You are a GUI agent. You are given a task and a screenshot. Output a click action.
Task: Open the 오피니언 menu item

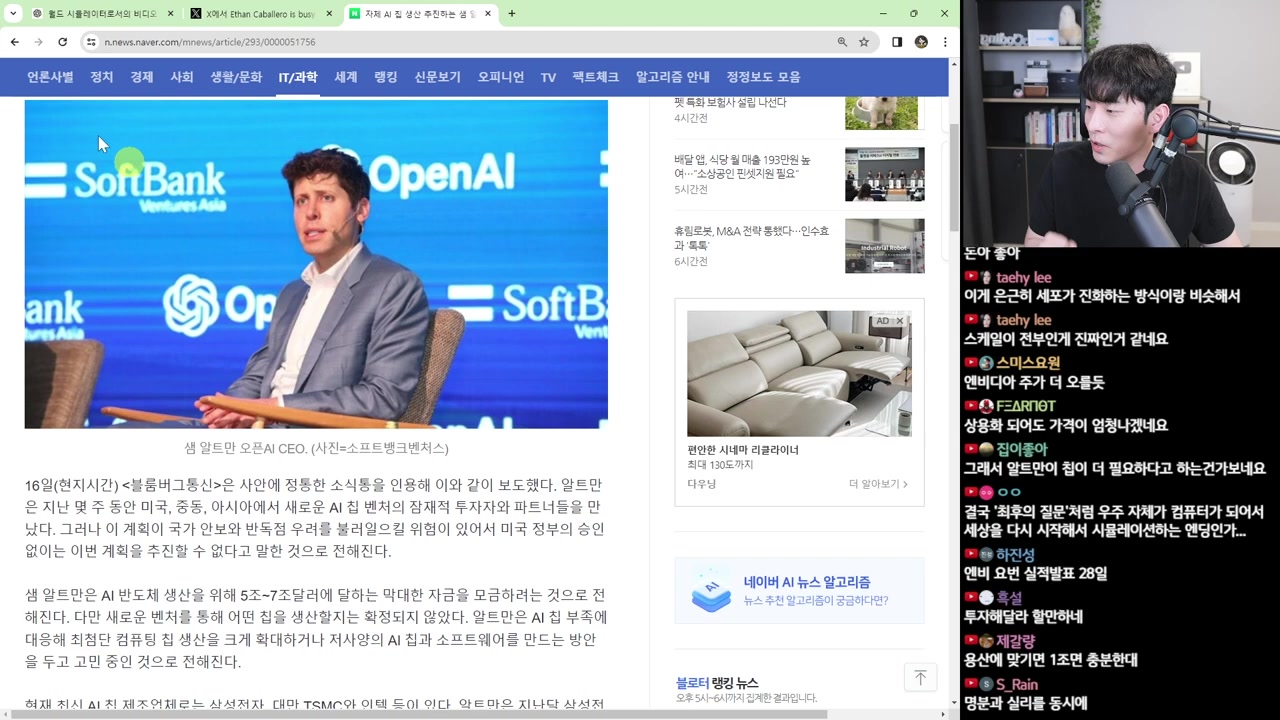coord(501,77)
